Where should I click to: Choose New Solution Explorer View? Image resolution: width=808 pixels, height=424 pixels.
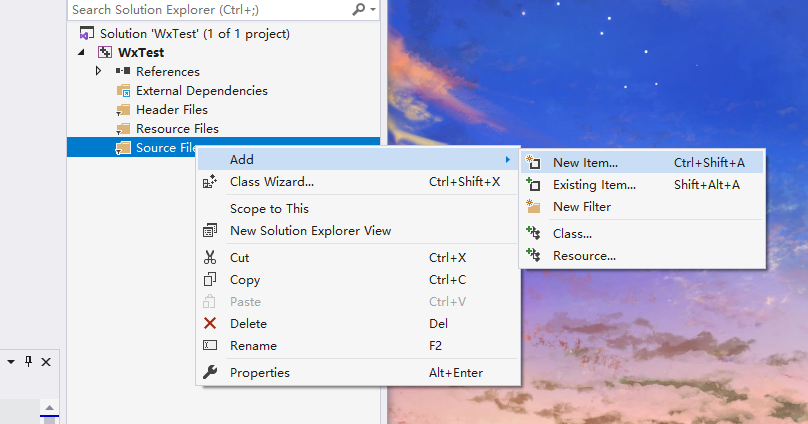[x=357, y=231]
